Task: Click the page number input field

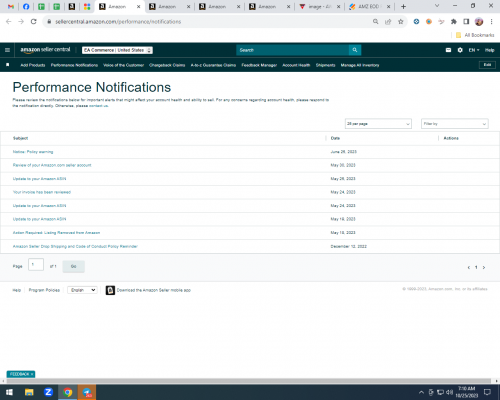Action: pos(36,265)
